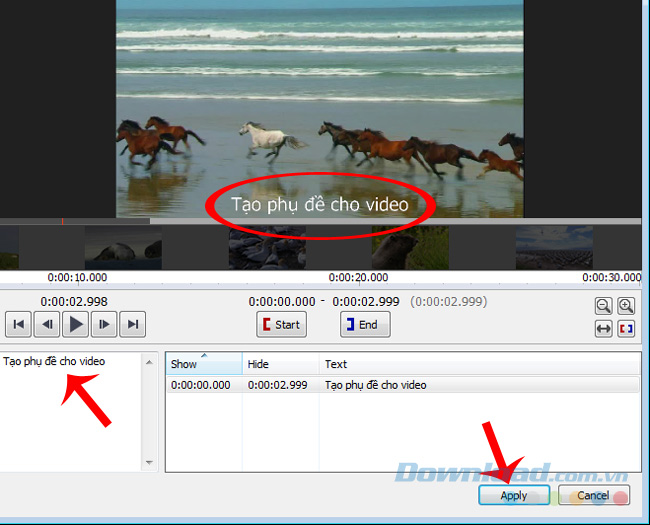The width and height of the screenshot is (650, 525).
Task: Play the video preview
Action: [x=75, y=324]
